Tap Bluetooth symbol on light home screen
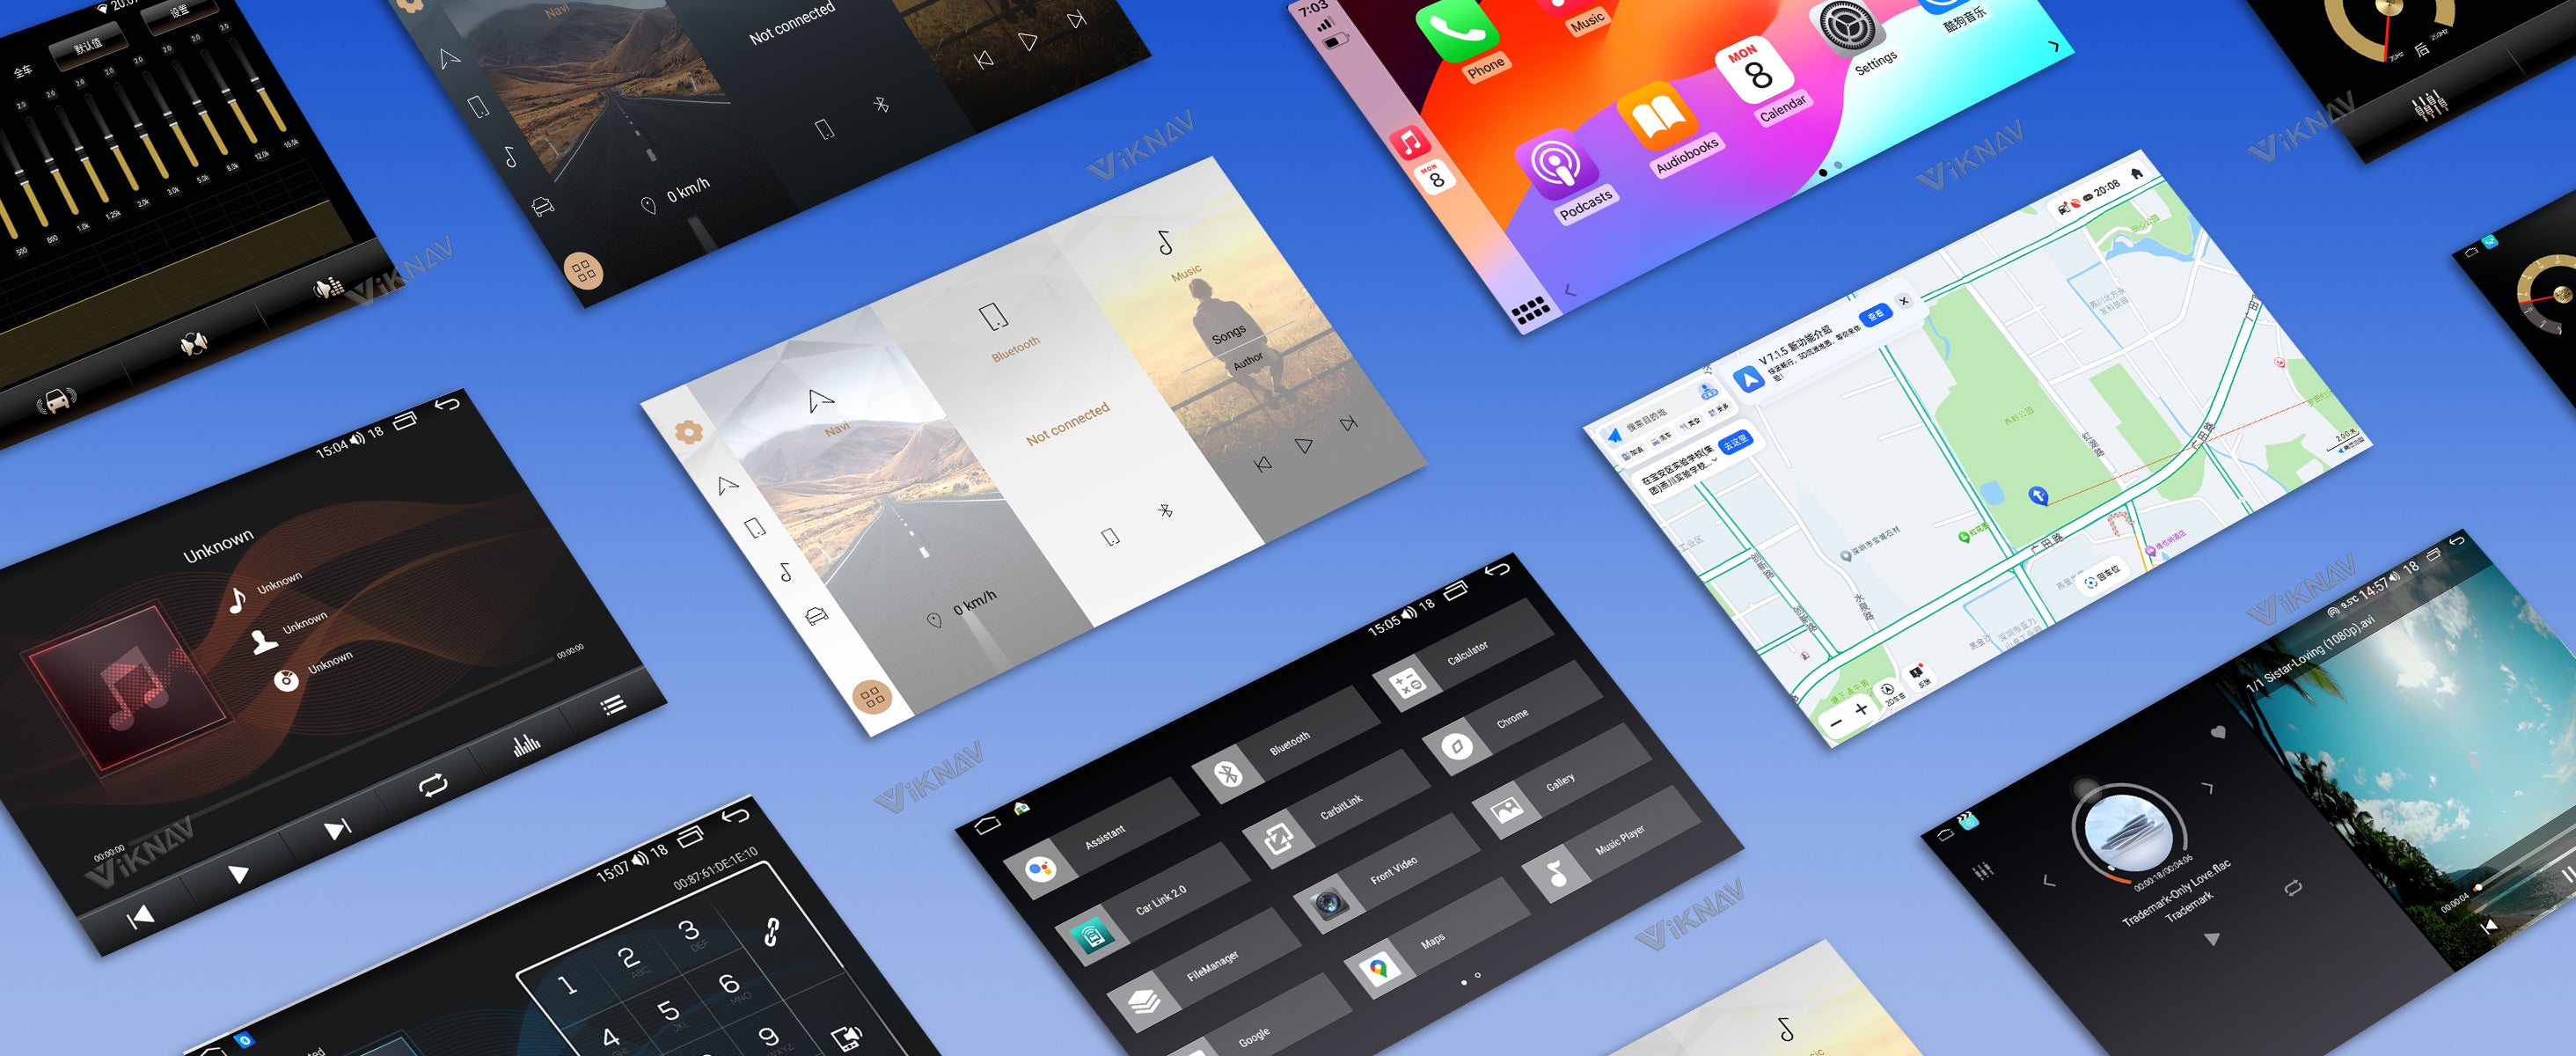Viewport: 2576px width, 1056px height. point(1165,511)
